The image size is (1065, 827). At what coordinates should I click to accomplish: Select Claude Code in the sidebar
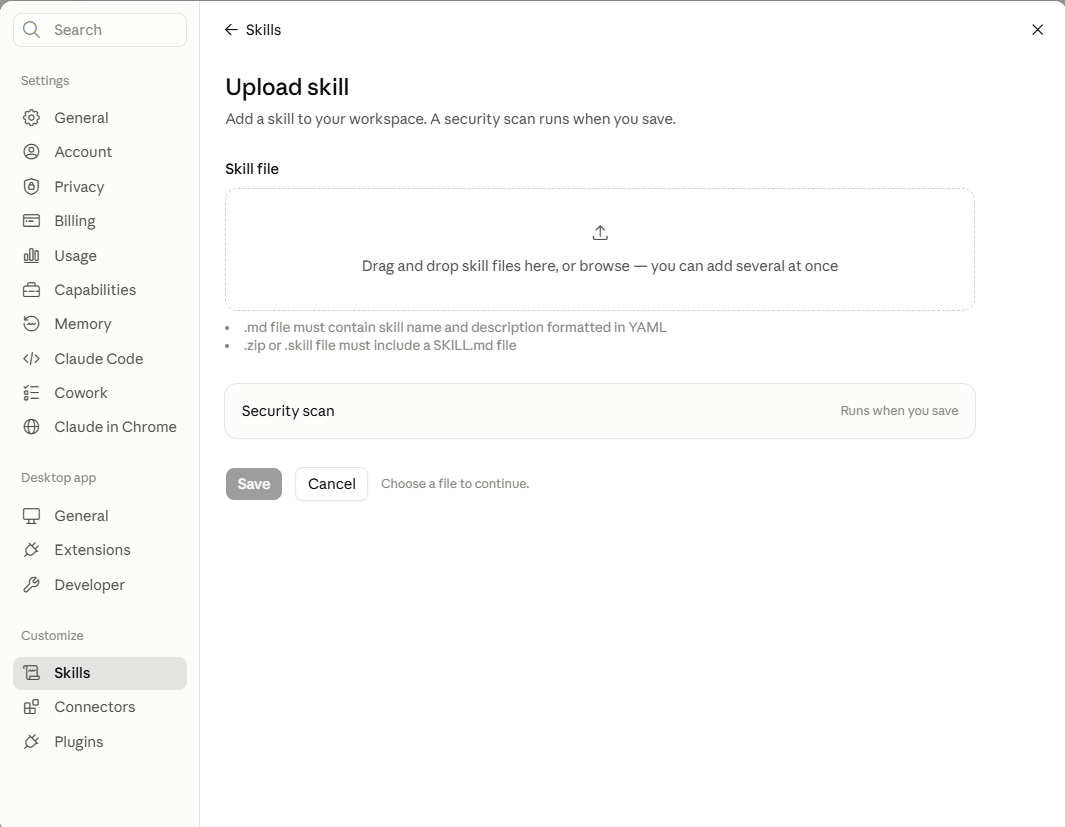100,359
